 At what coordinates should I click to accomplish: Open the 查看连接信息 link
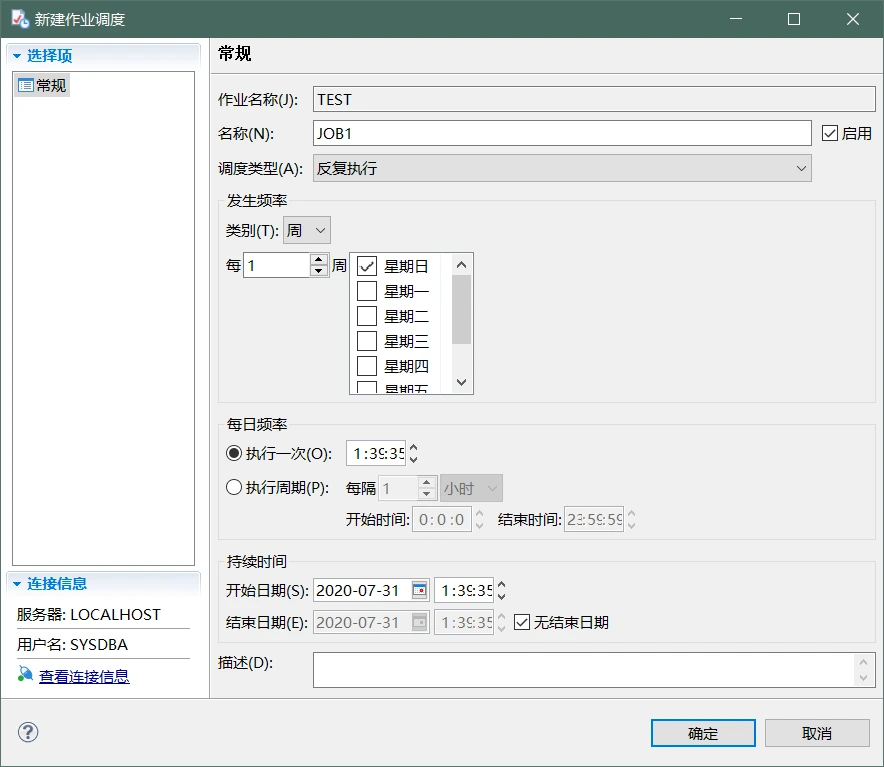coord(84,676)
